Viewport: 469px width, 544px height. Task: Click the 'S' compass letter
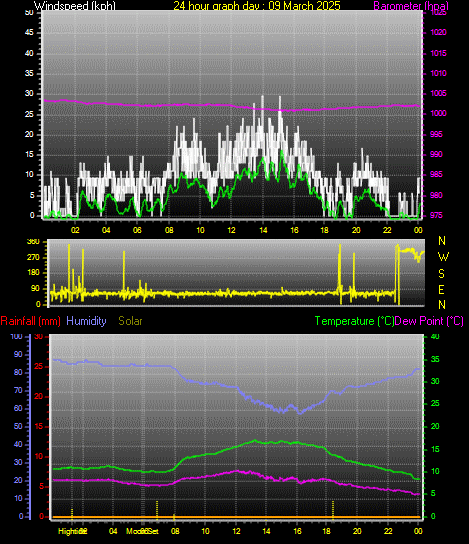441,274
